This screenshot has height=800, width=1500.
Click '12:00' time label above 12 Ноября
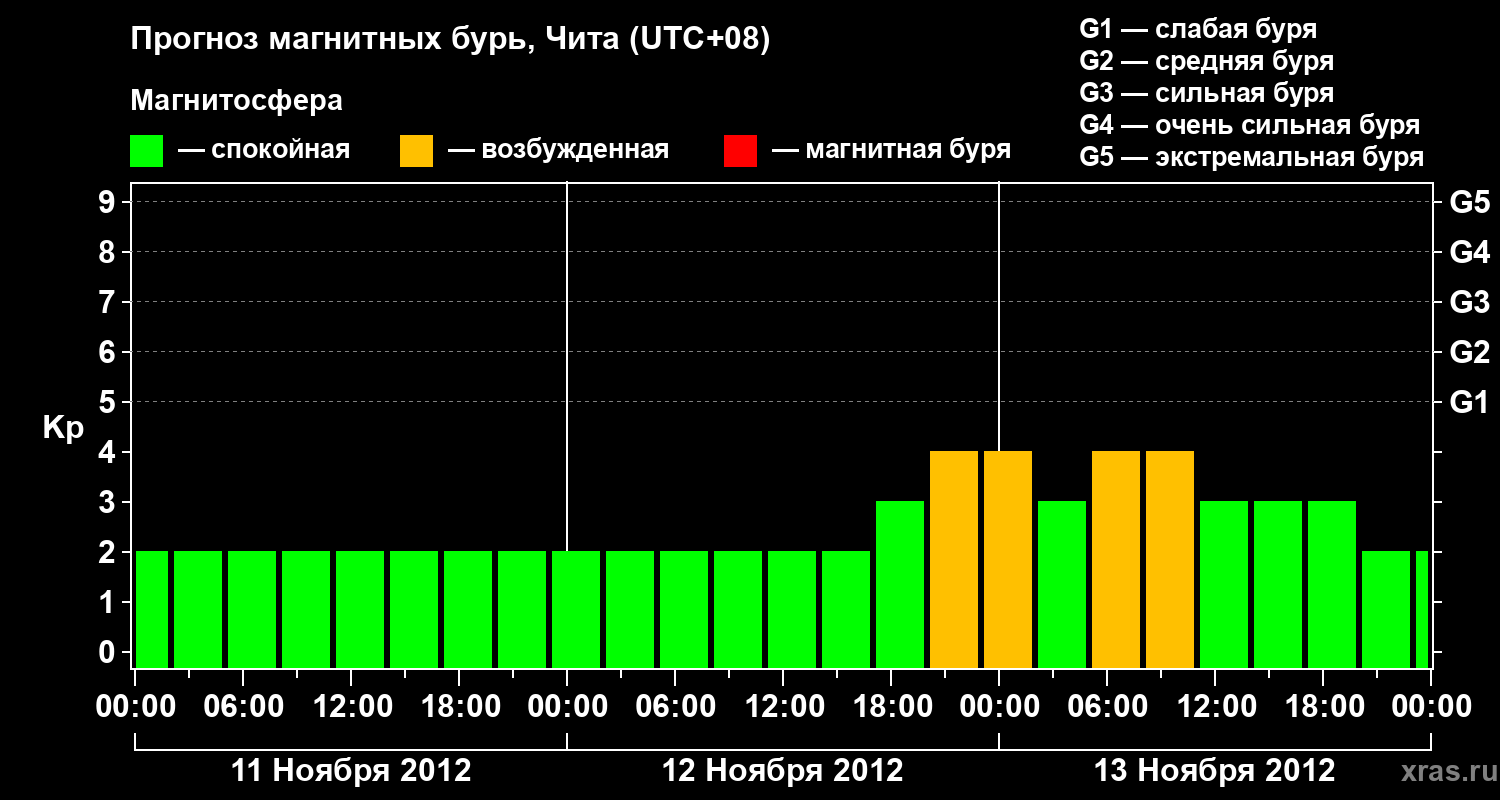tap(783, 707)
